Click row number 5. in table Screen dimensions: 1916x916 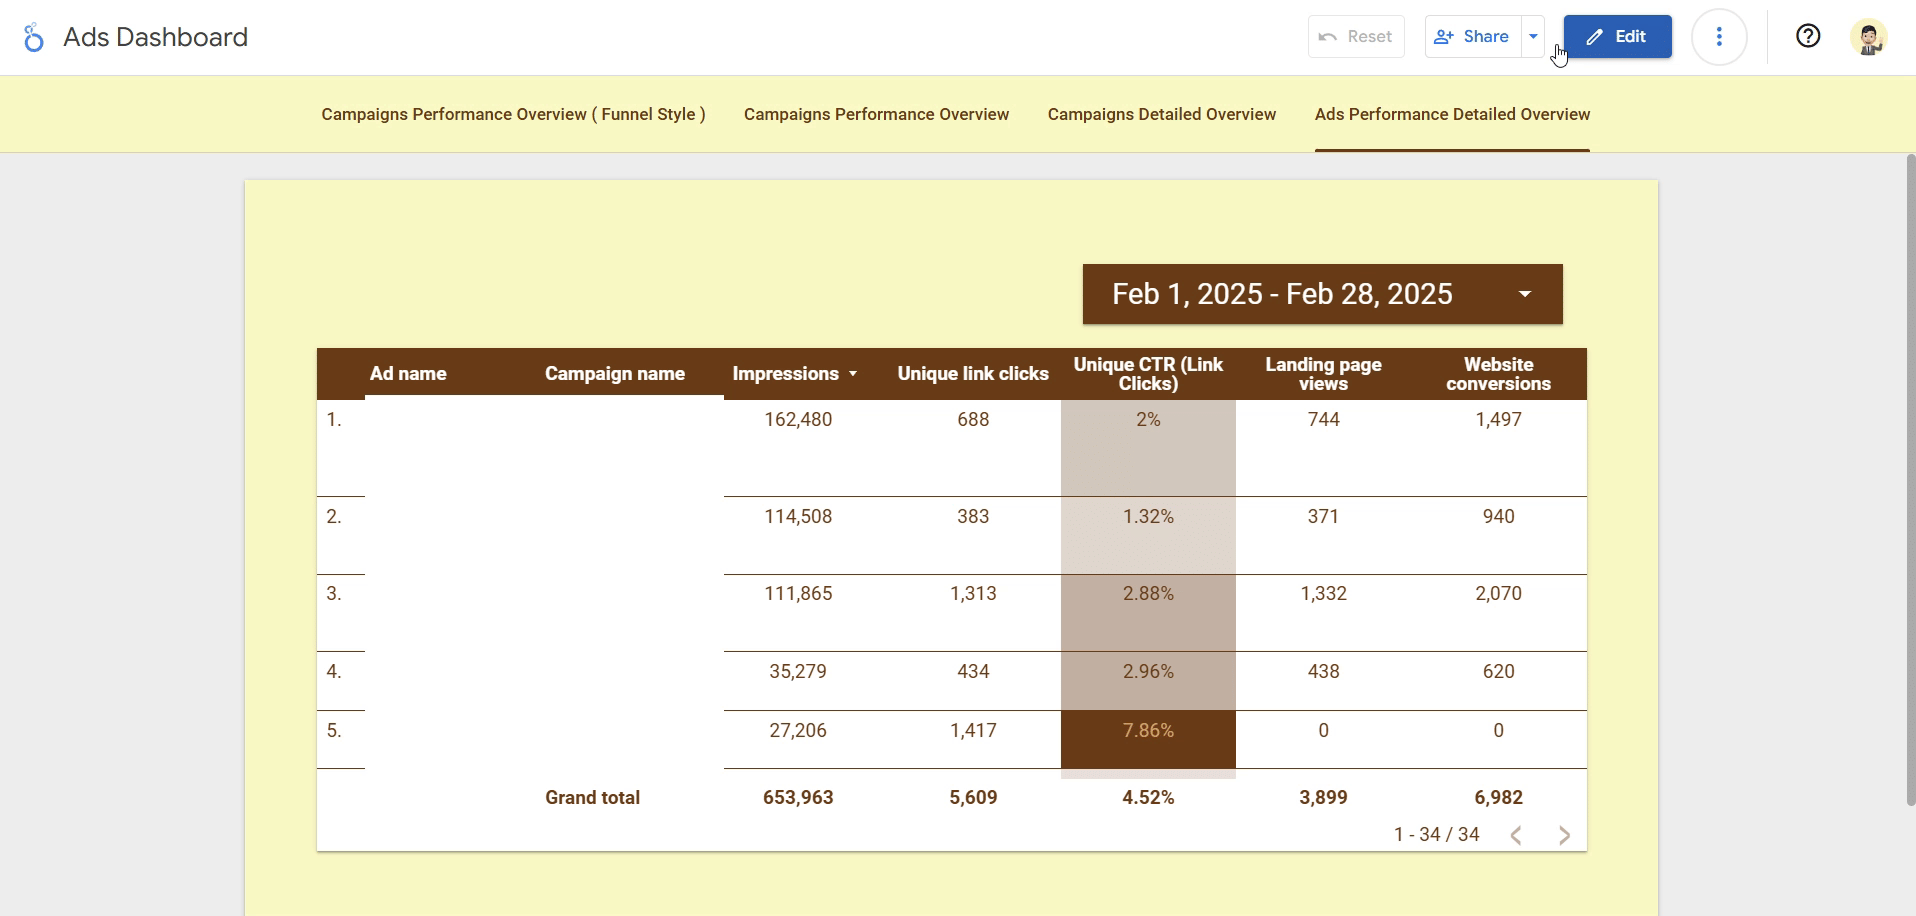[x=334, y=731]
